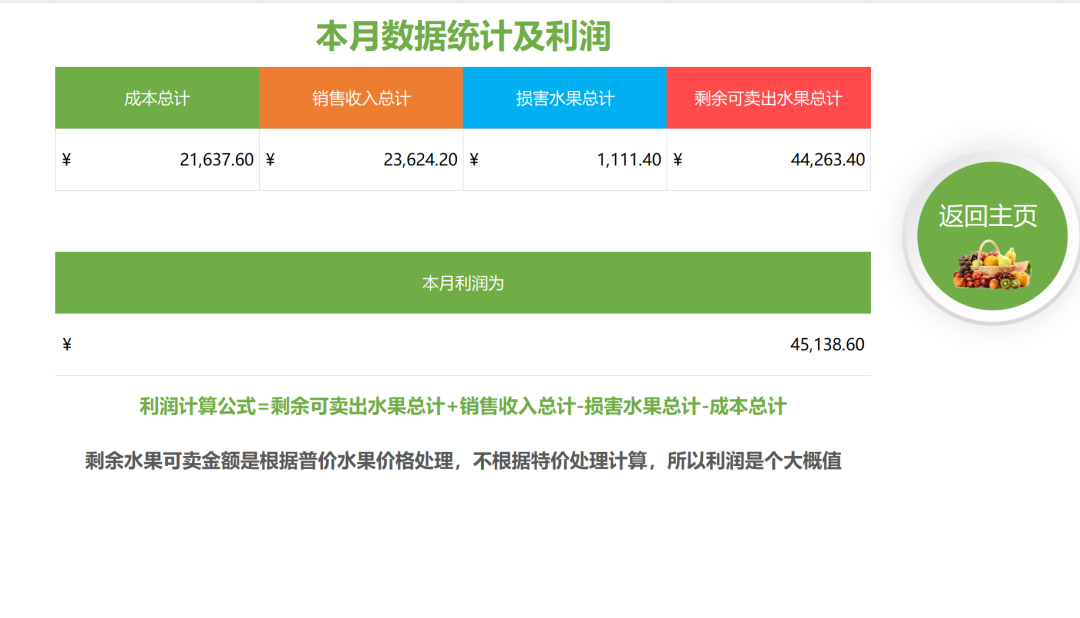Click the yen symbol before 44,263.40

pos(678,160)
